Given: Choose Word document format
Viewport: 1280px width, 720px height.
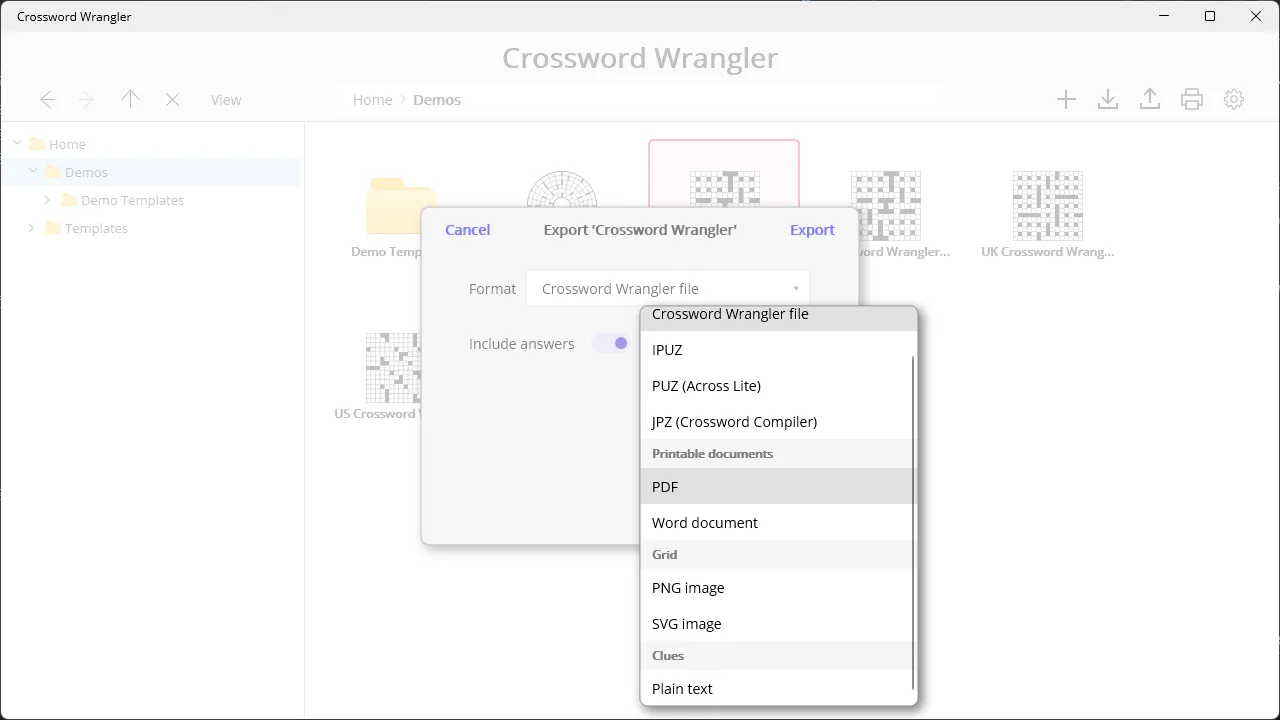Looking at the screenshot, I should point(777,523).
